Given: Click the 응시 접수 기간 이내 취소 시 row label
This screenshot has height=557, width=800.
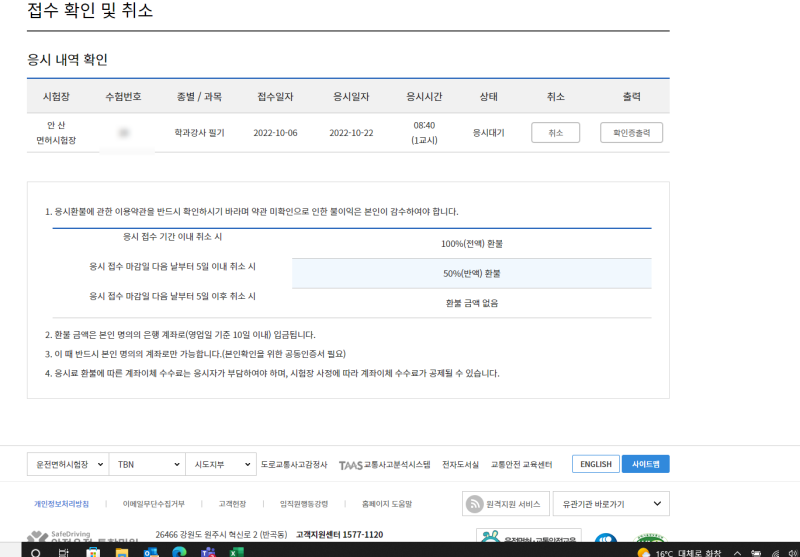Looking at the screenshot, I should 172,237.
